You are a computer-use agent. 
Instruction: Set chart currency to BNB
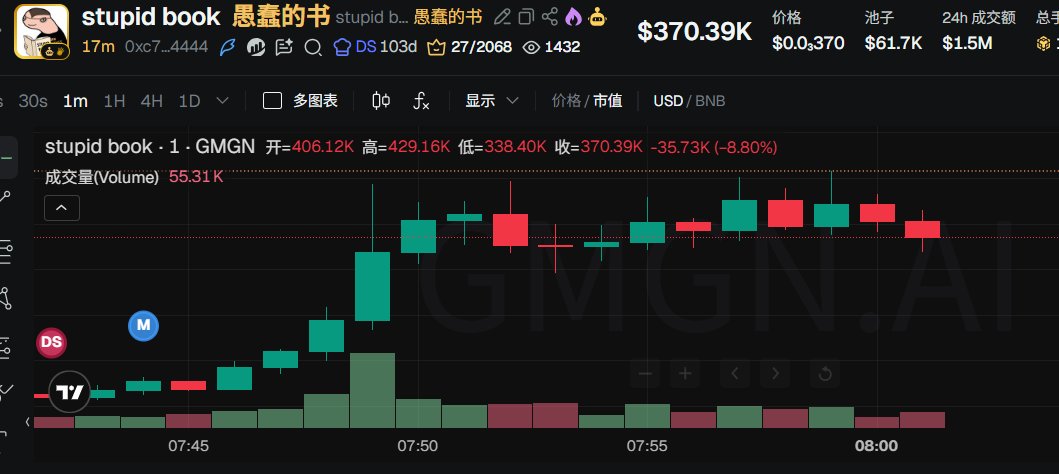pyautogui.click(x=710, y=101)
